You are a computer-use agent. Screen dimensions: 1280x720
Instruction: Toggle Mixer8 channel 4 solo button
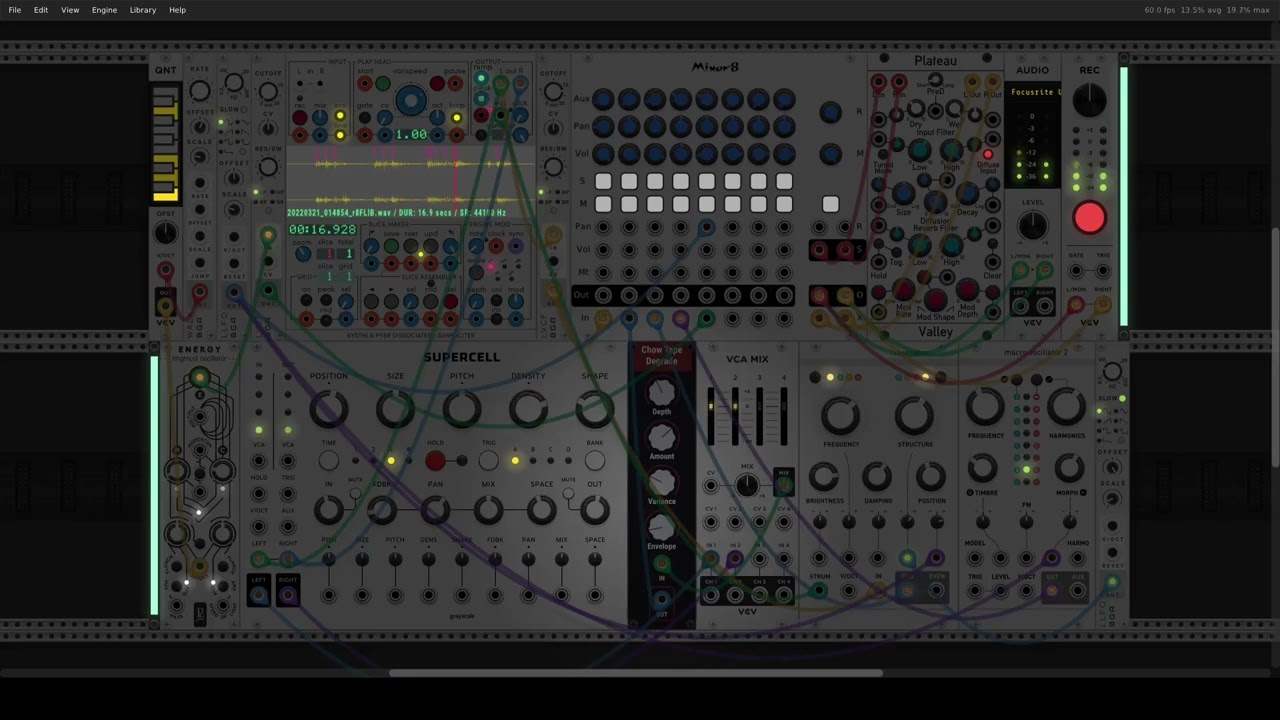click(x=681, y=181)
